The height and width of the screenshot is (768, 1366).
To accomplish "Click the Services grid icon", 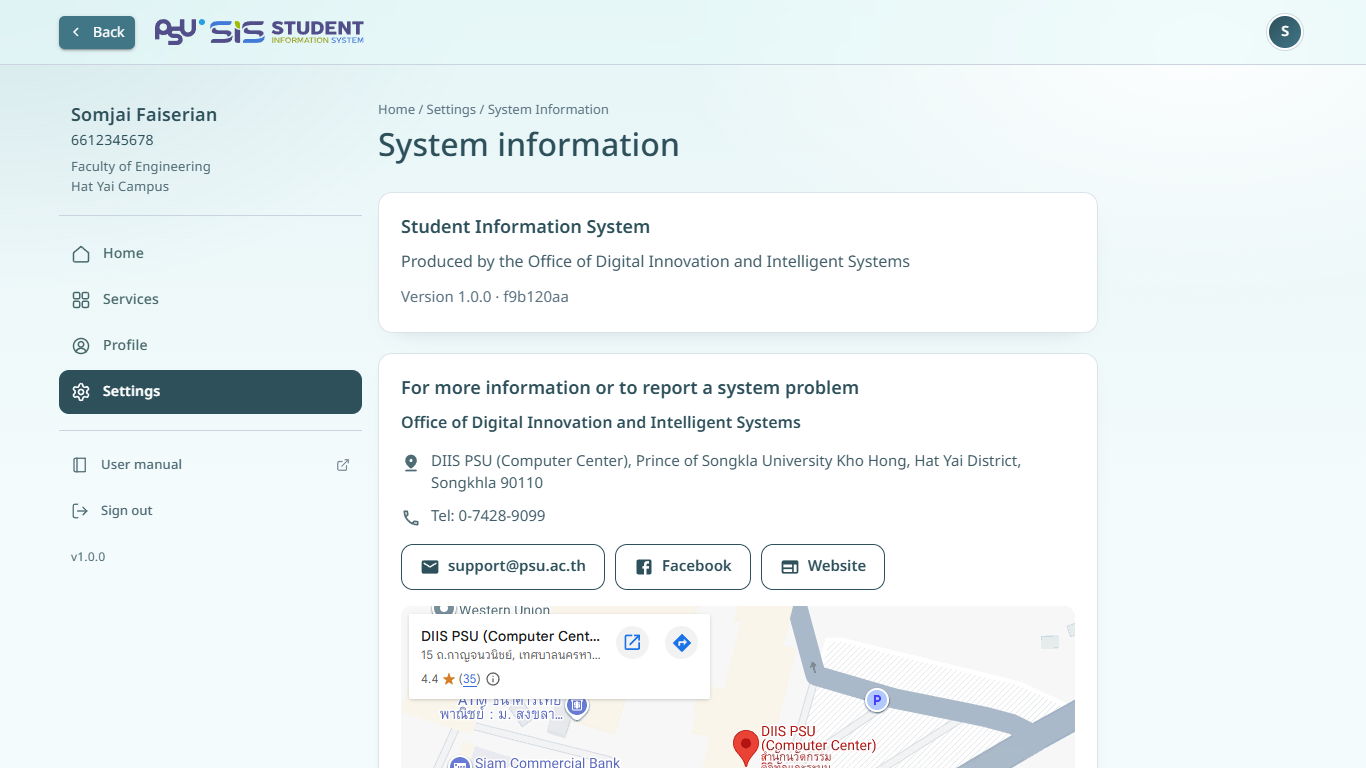I will click(x=81, y=300).
